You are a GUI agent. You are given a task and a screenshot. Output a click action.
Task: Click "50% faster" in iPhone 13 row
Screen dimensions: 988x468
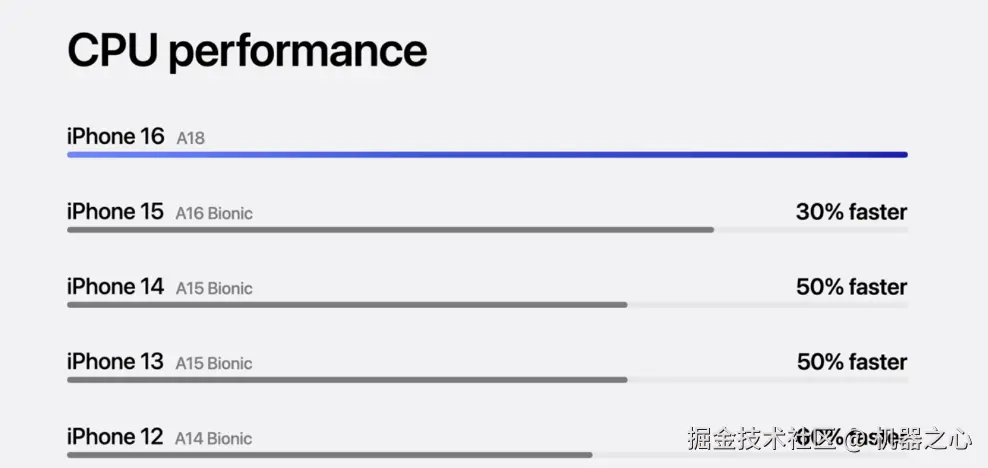click(x=851, y=362)
